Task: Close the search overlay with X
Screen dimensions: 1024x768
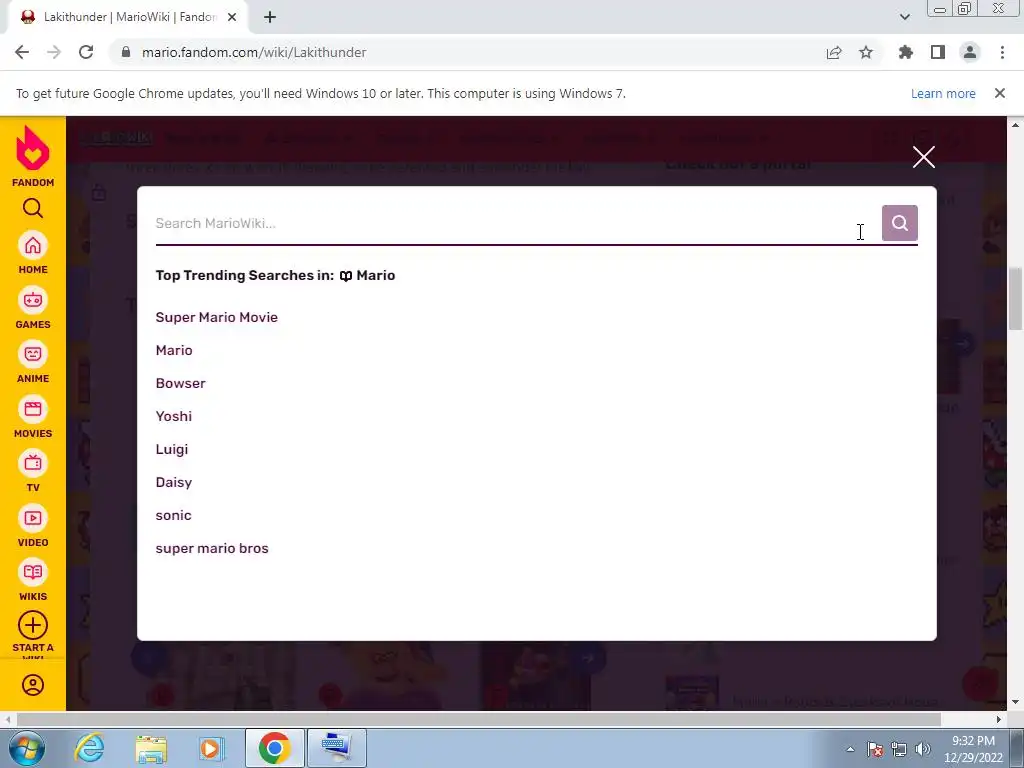Action: [923, 157]
